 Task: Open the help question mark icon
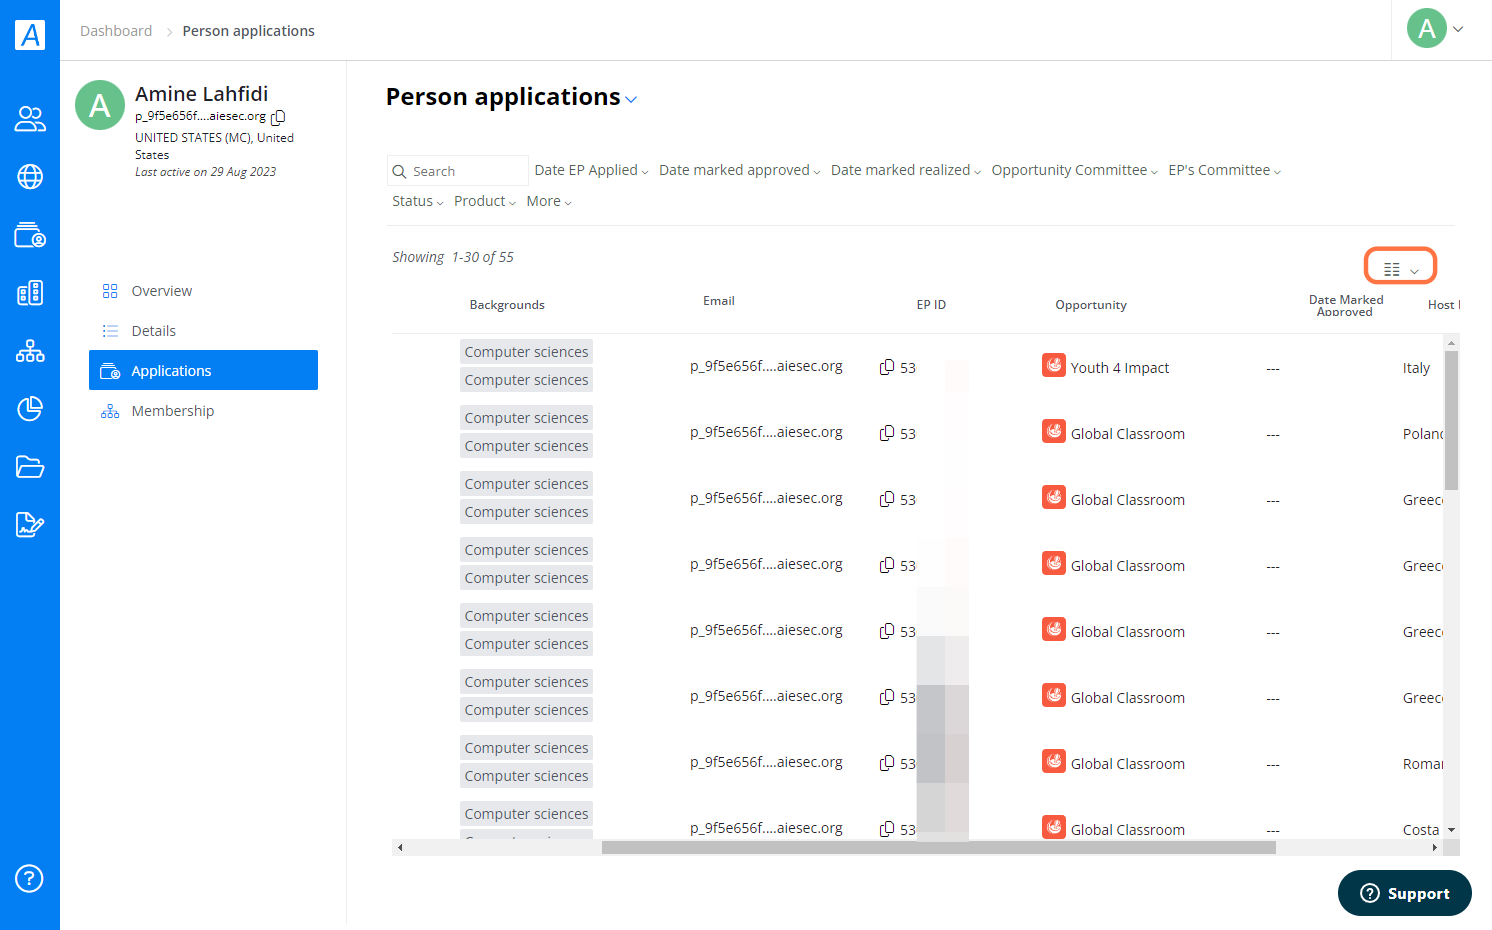point(29,879)
